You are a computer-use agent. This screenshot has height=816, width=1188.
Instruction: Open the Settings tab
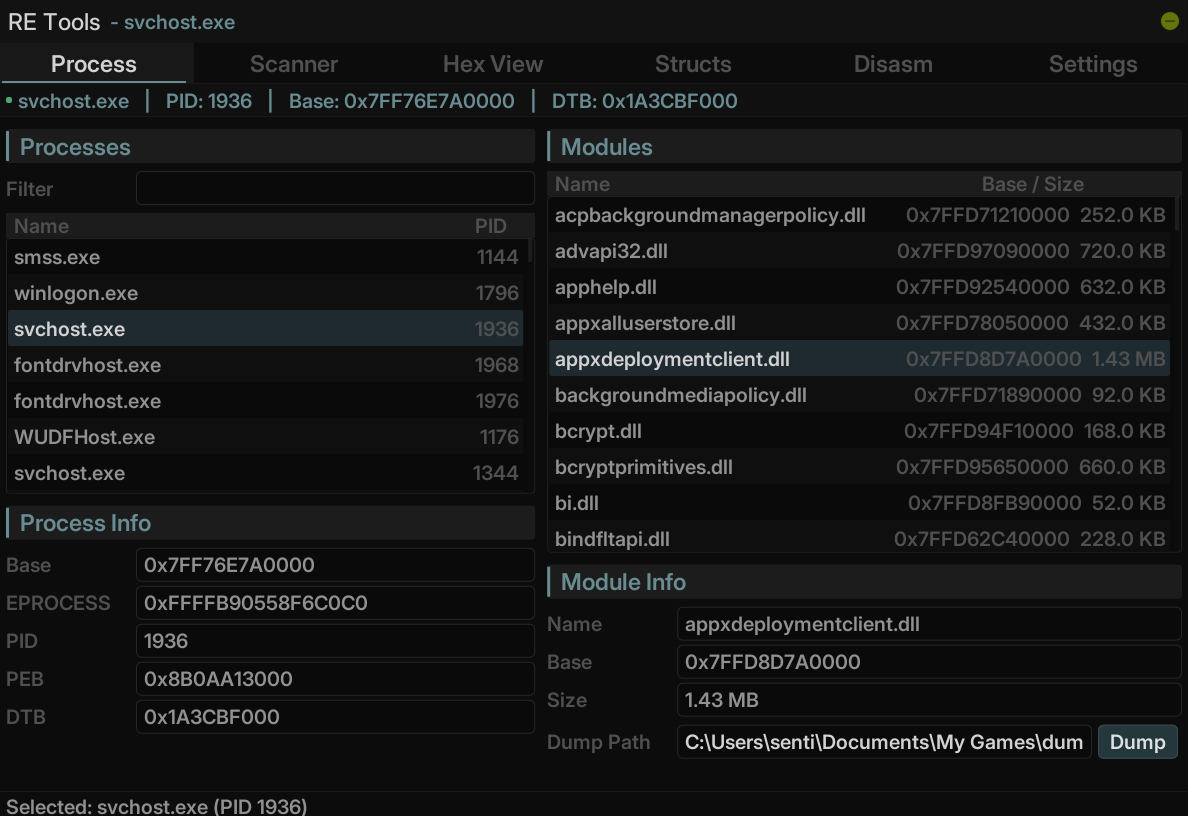[x=1092, y=64]
